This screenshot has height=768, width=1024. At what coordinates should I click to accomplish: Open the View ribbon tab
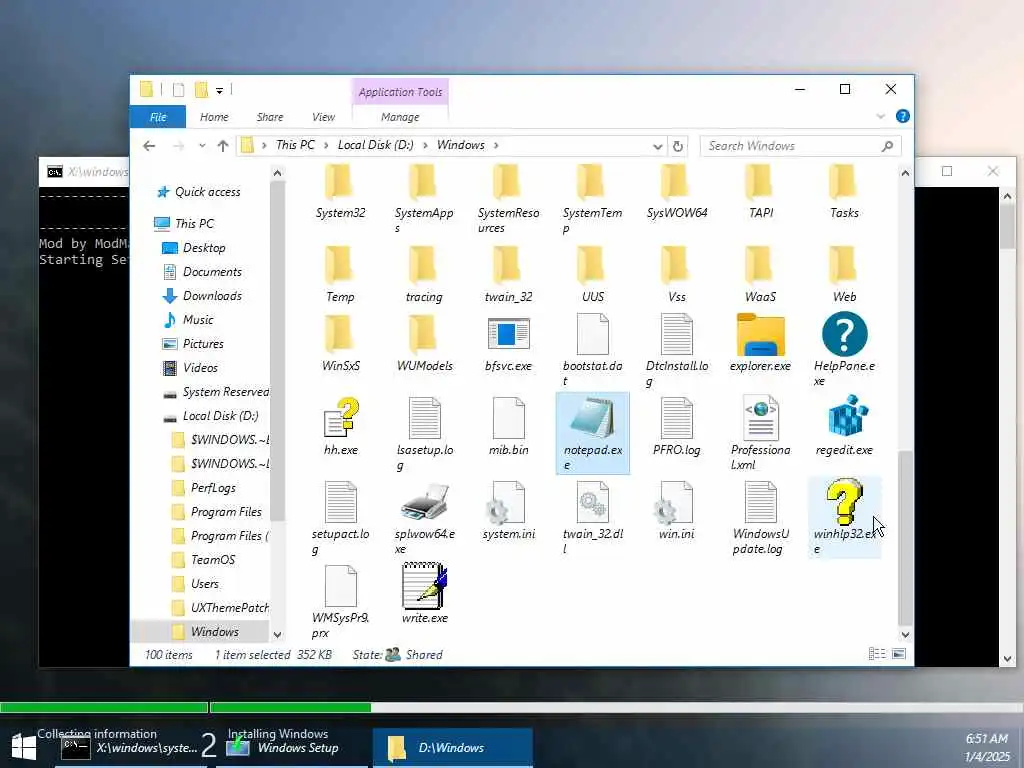323,117
